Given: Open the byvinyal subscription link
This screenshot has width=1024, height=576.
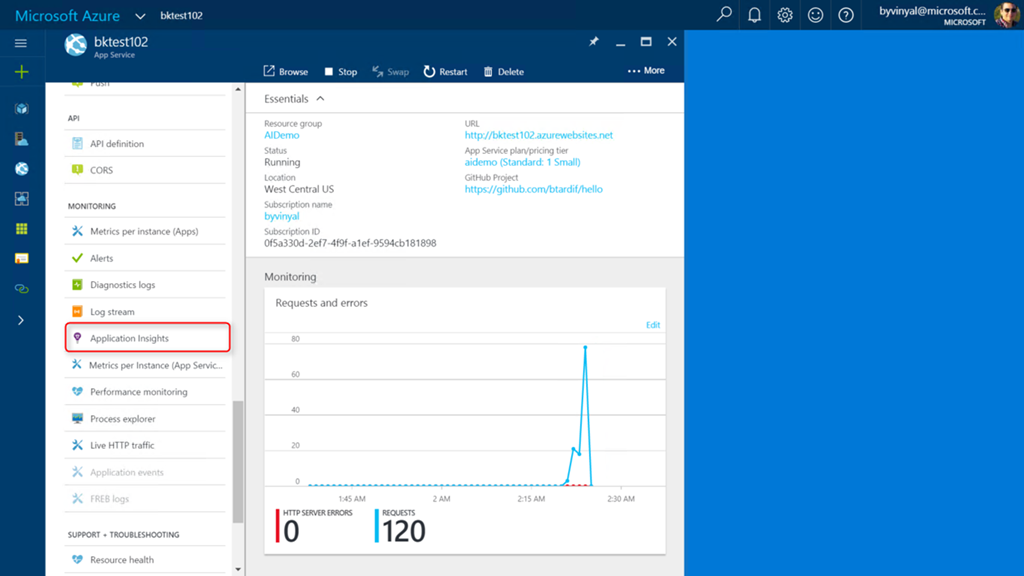Looking at the screenshot, I should pyautogui.click(x=281, y=216).
